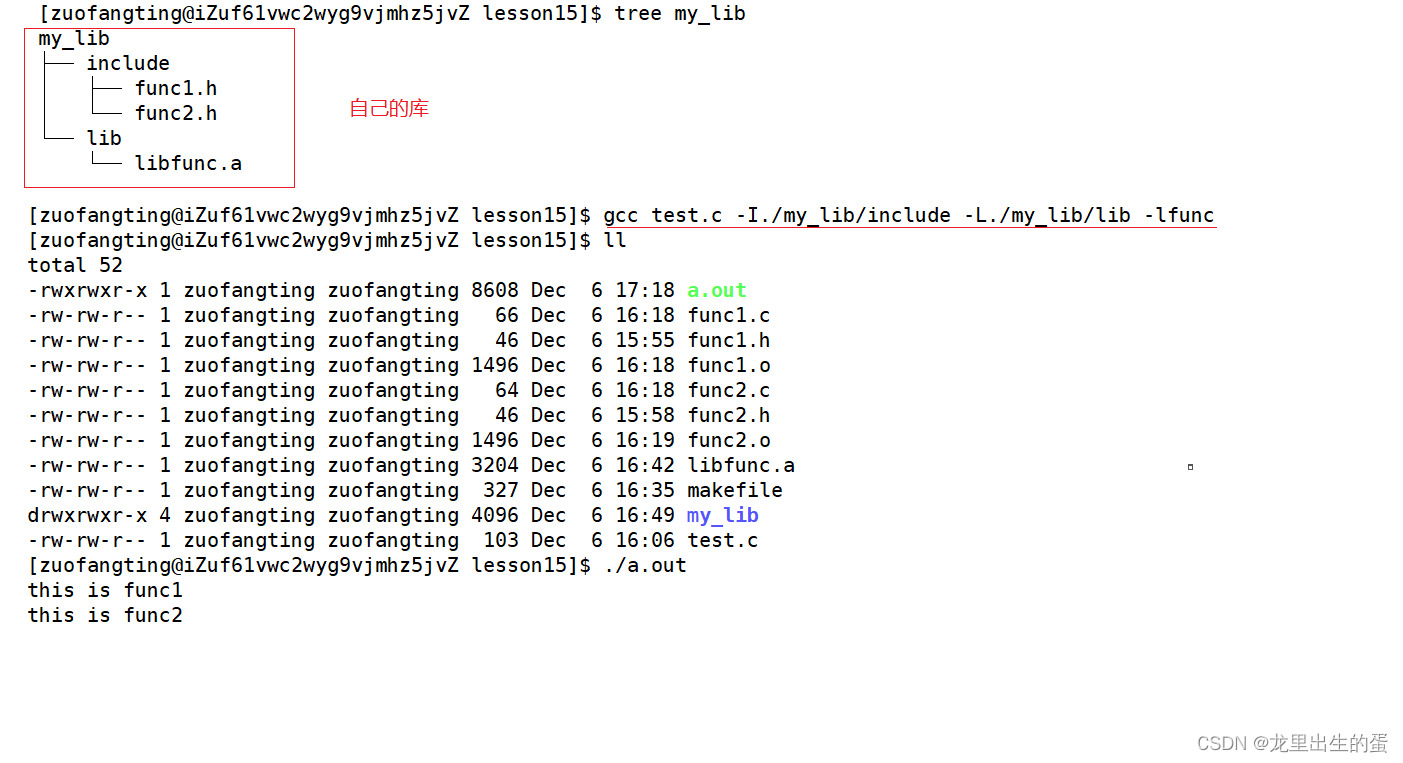Click func2.h under include in the tree
The height and width of the screenshot is (763, 1403).
[176, 114]
